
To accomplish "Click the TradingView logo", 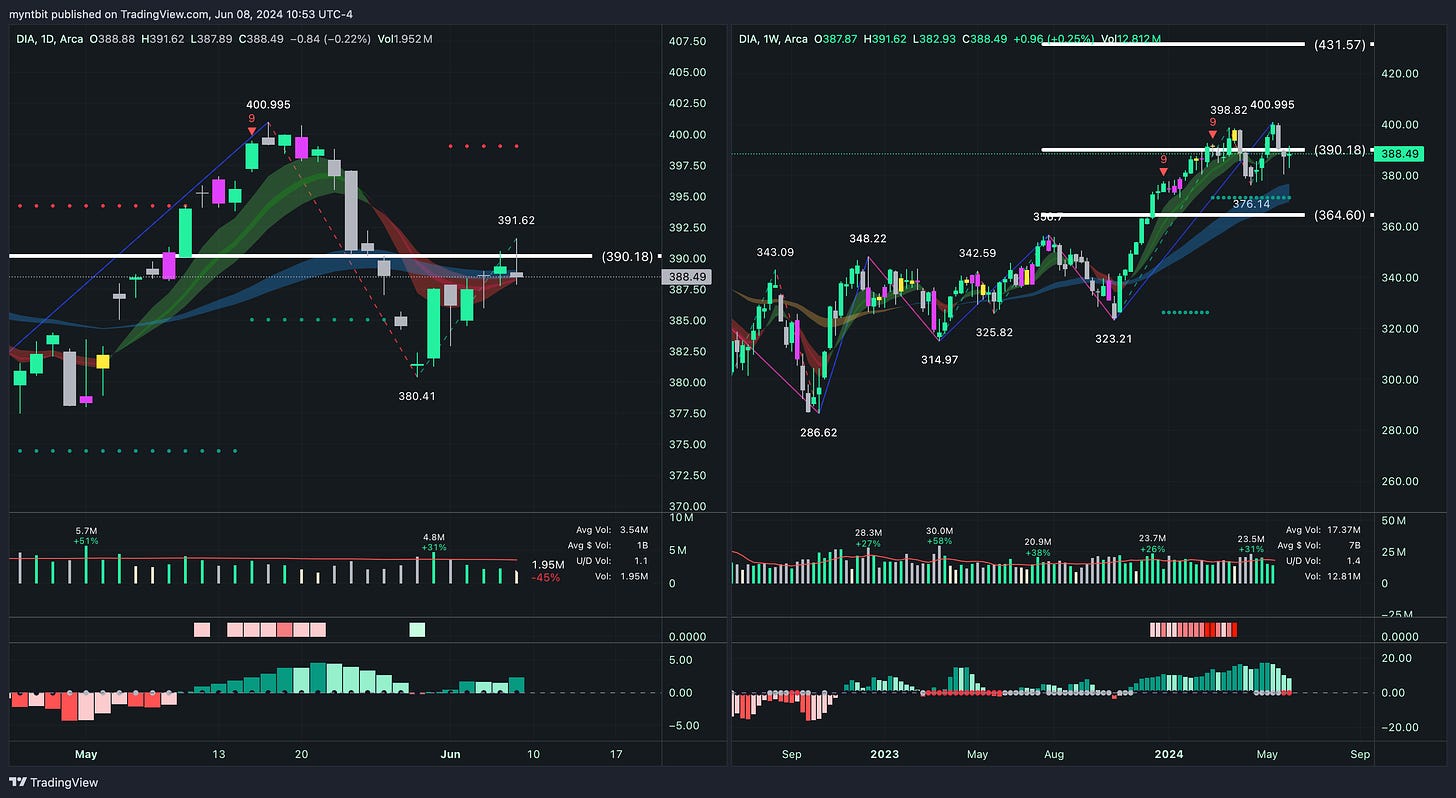I will pos(54,782).
